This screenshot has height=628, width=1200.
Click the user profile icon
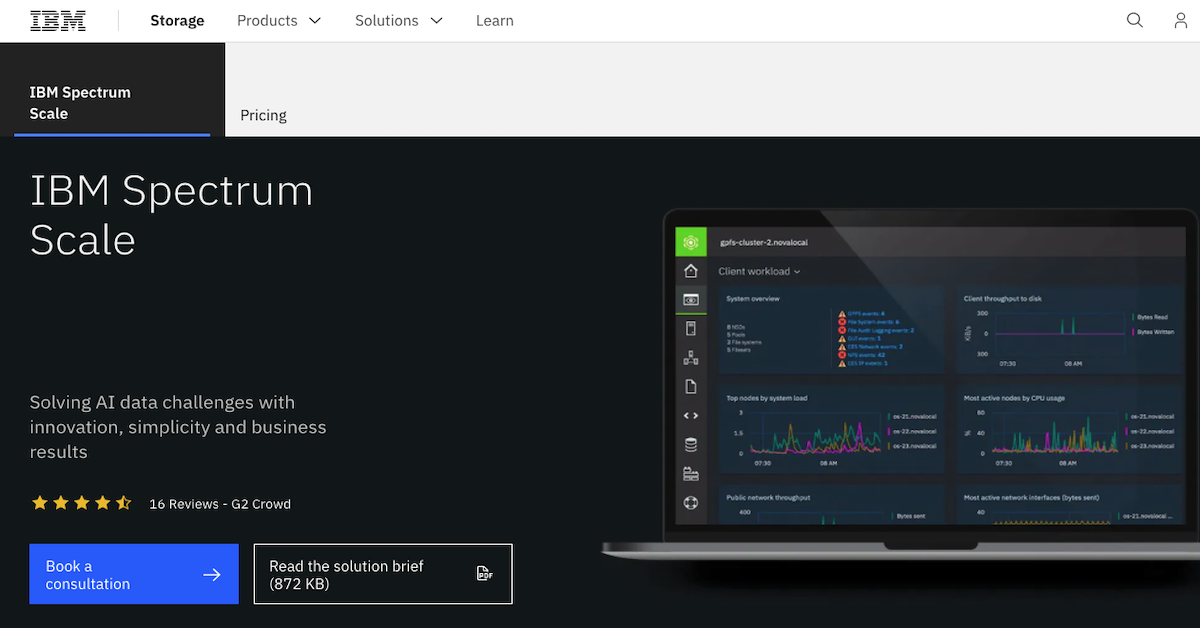click(1181, 20)
